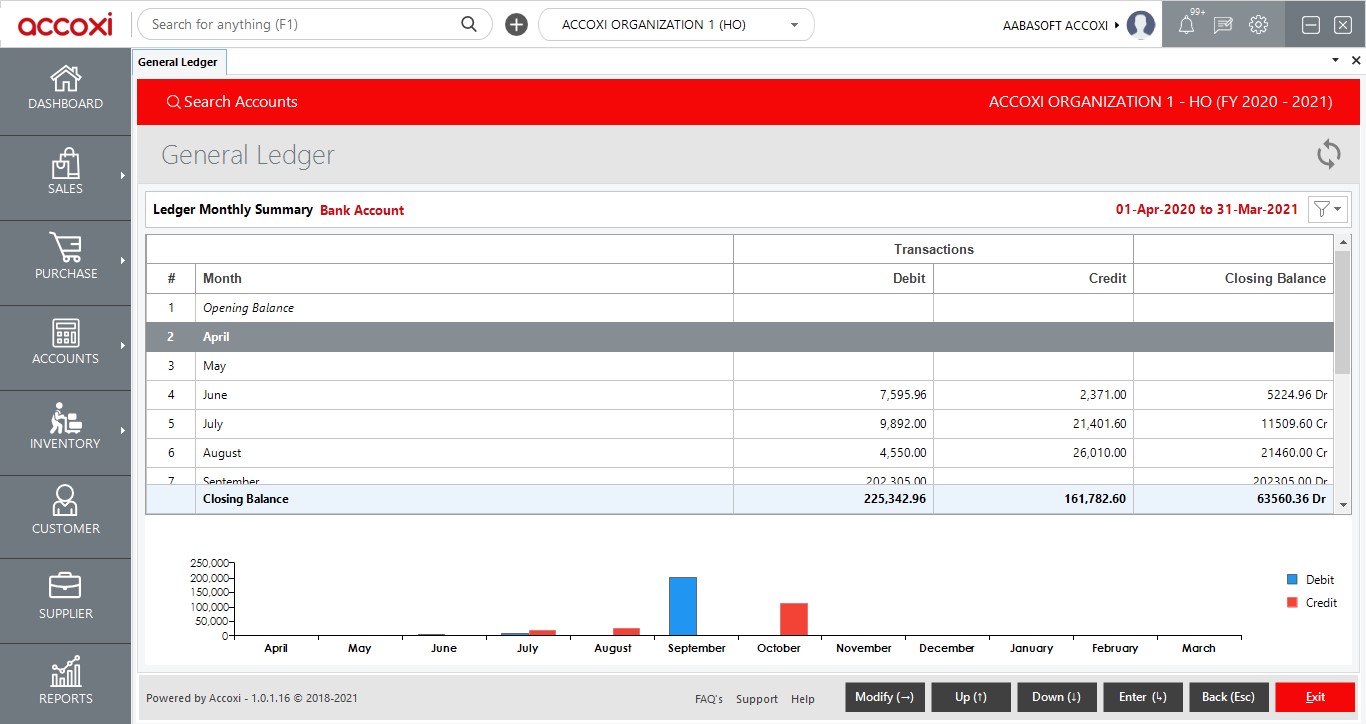Open the settings gear icon
Screen dimensions: 1366x724
(1258, 25)
